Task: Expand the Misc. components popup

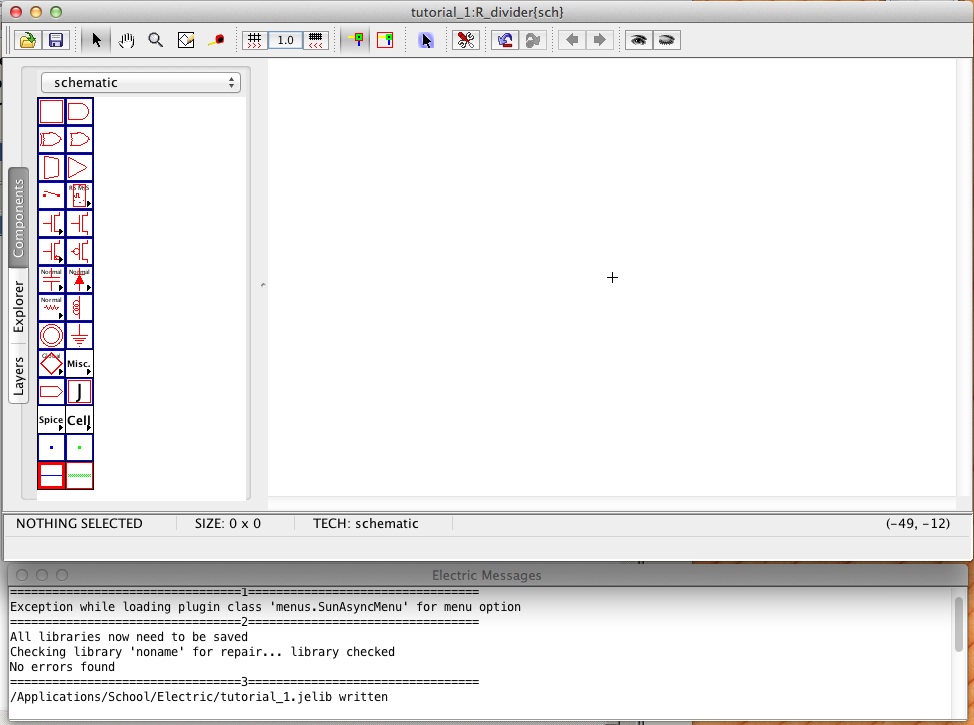Action: pyautogui.click(x=79, y=363)
